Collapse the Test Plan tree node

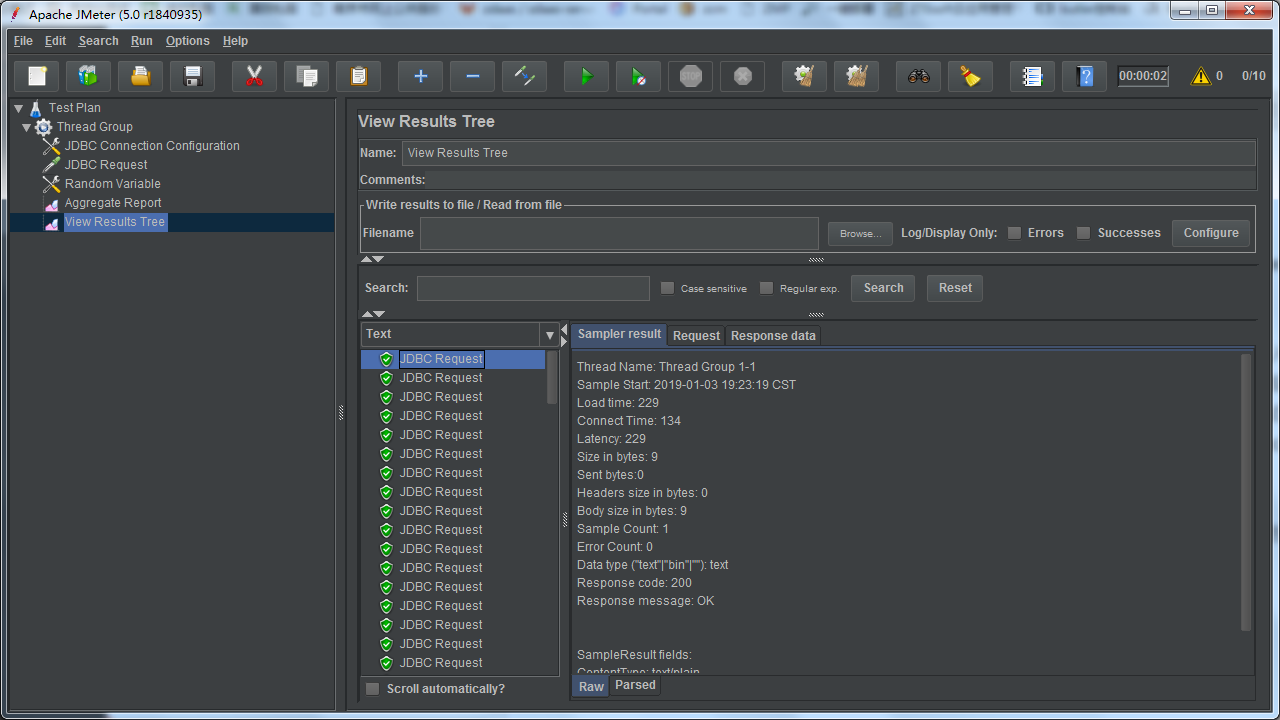[19, 108]
